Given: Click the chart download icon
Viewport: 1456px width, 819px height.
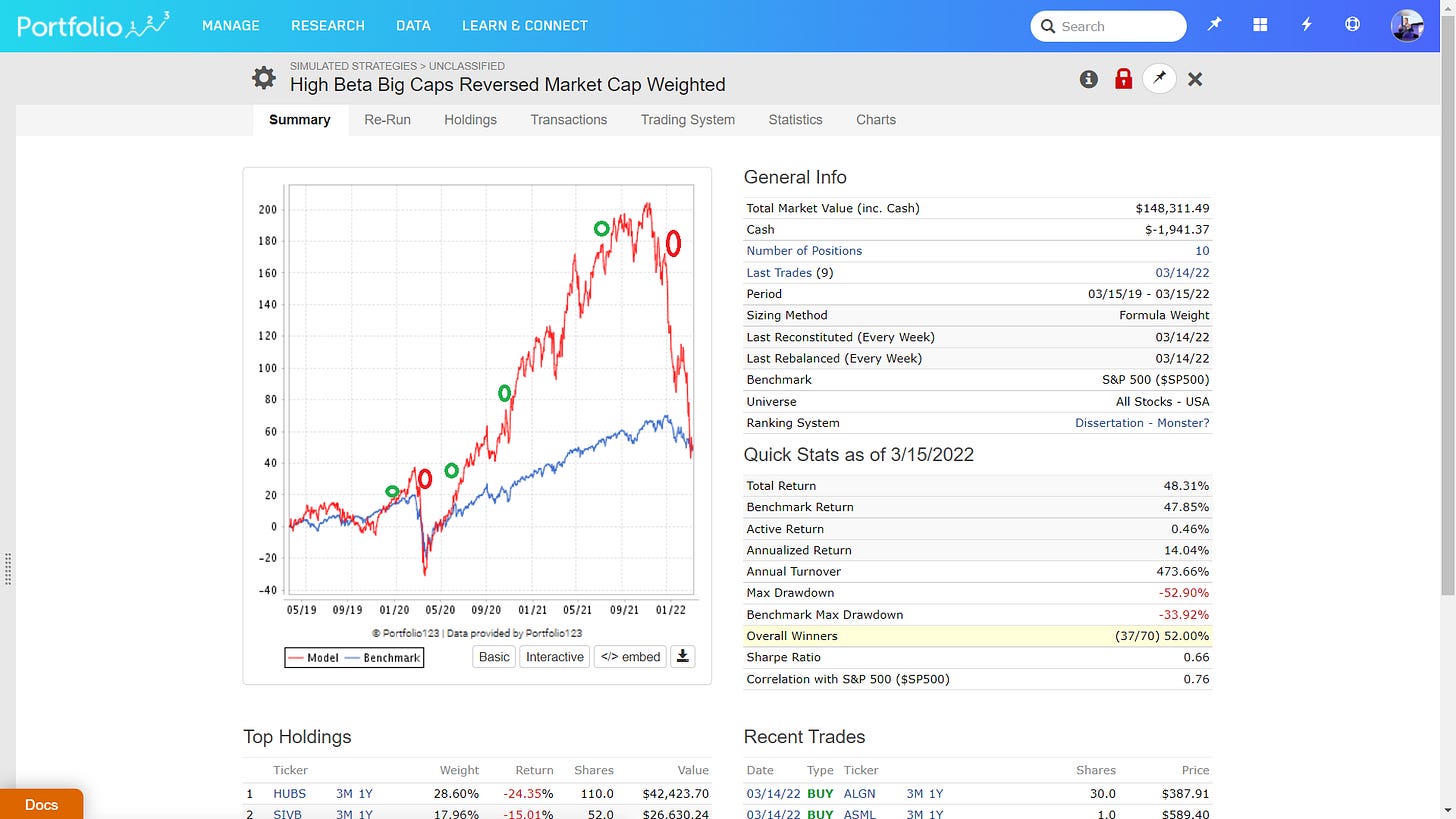Looking at the screenshot, I should pyautogui.click(x=682, y=657).
